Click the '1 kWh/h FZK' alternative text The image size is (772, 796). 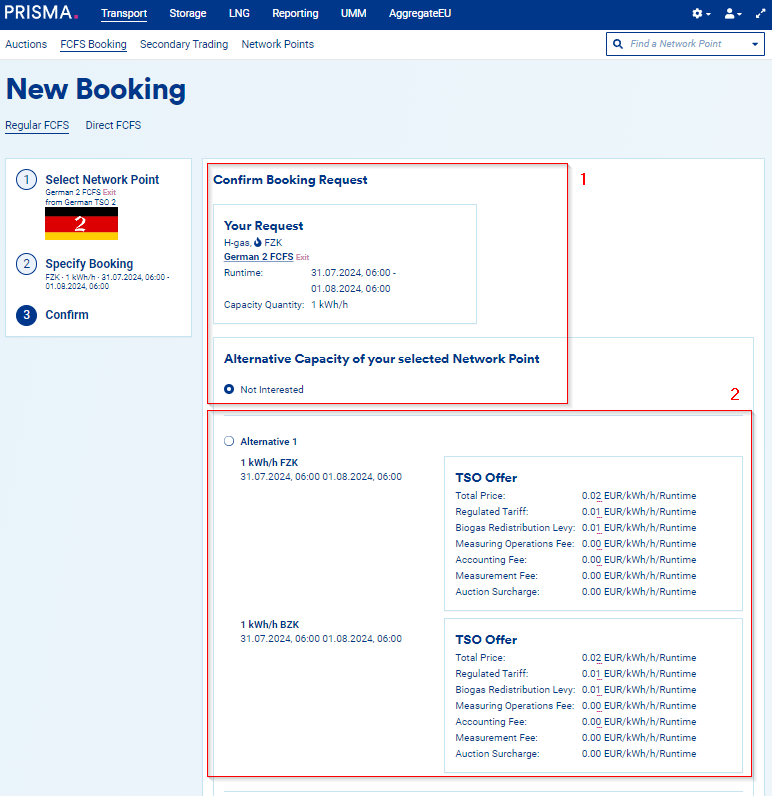[x=269, y=462]
